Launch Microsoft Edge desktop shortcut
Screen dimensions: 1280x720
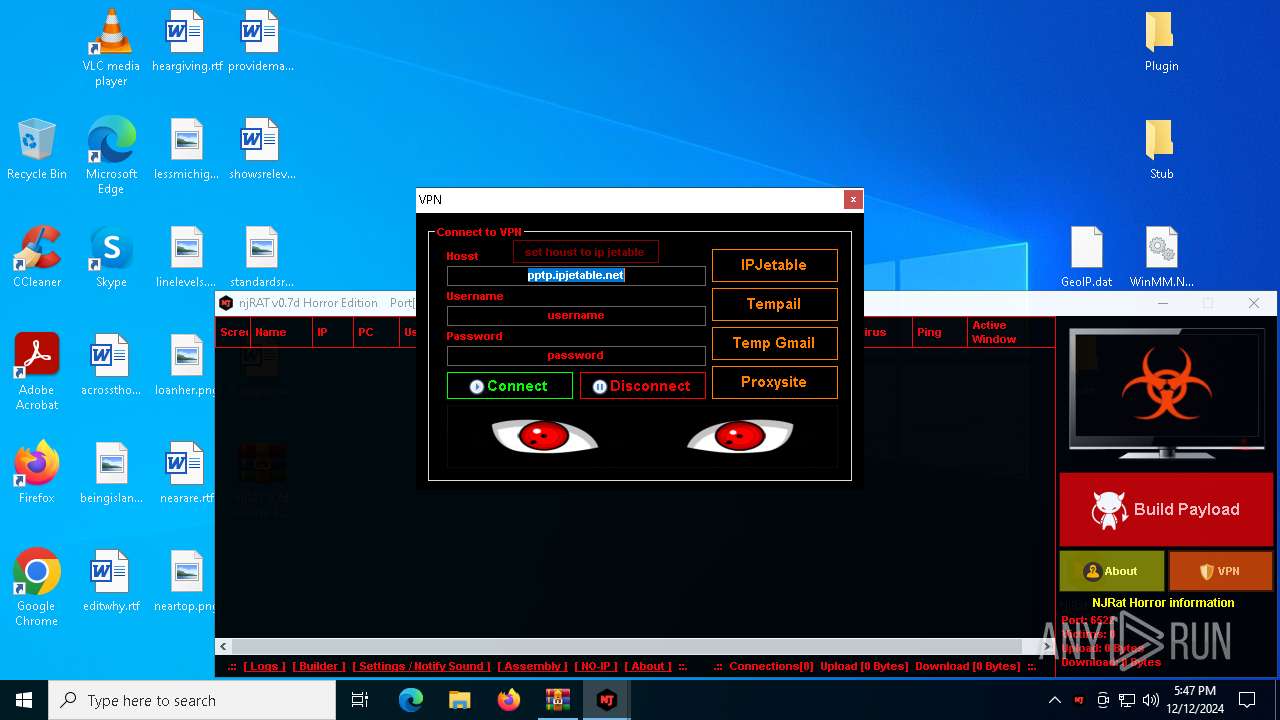(111, 155)
